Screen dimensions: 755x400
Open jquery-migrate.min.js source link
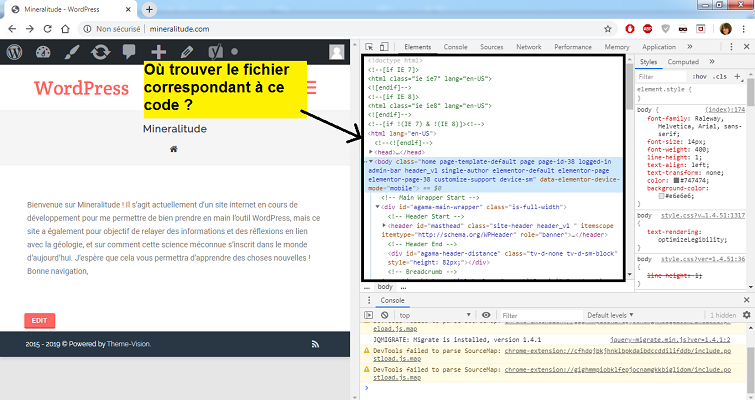(x=670, y=339)
